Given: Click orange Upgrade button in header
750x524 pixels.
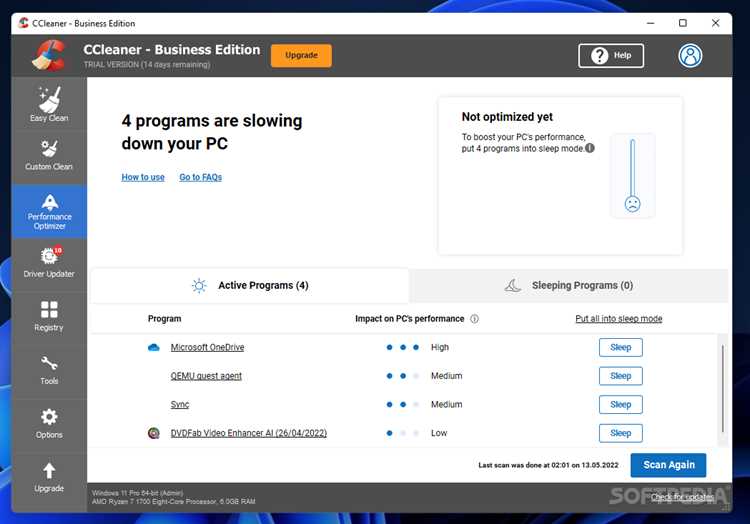Looking at the screenshot, I should tap(301, 55).
